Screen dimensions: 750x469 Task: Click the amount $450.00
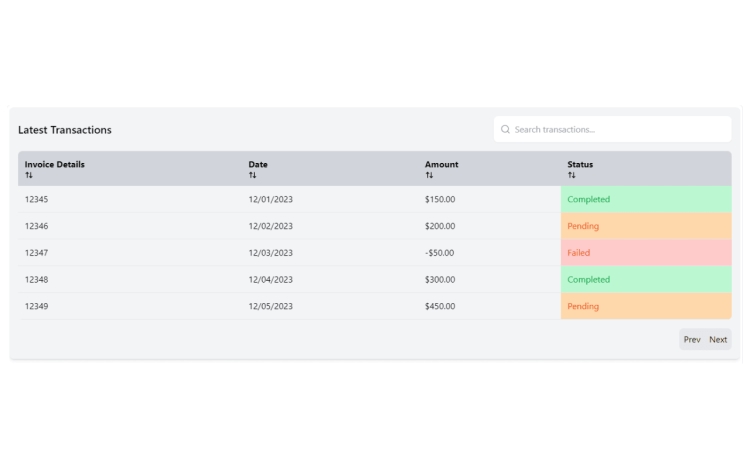[440, 306]
